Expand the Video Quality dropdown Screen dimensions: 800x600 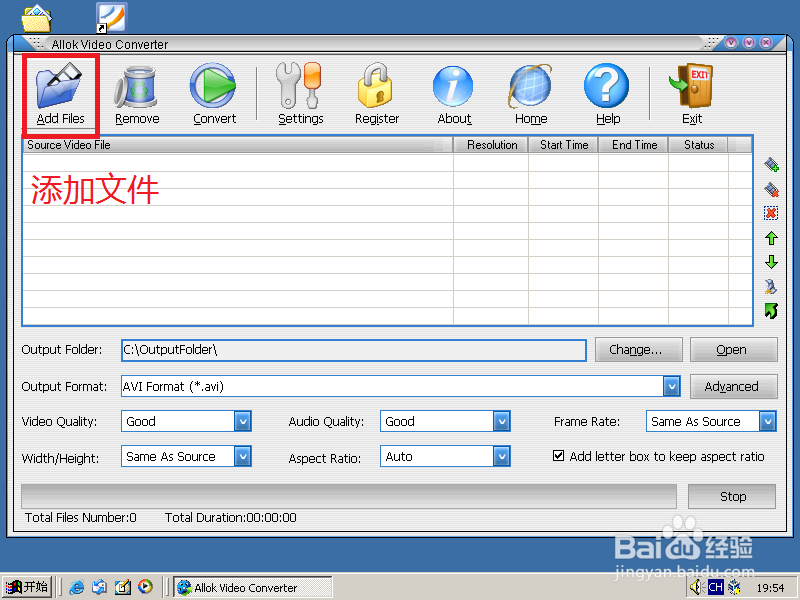coord(240,421)
